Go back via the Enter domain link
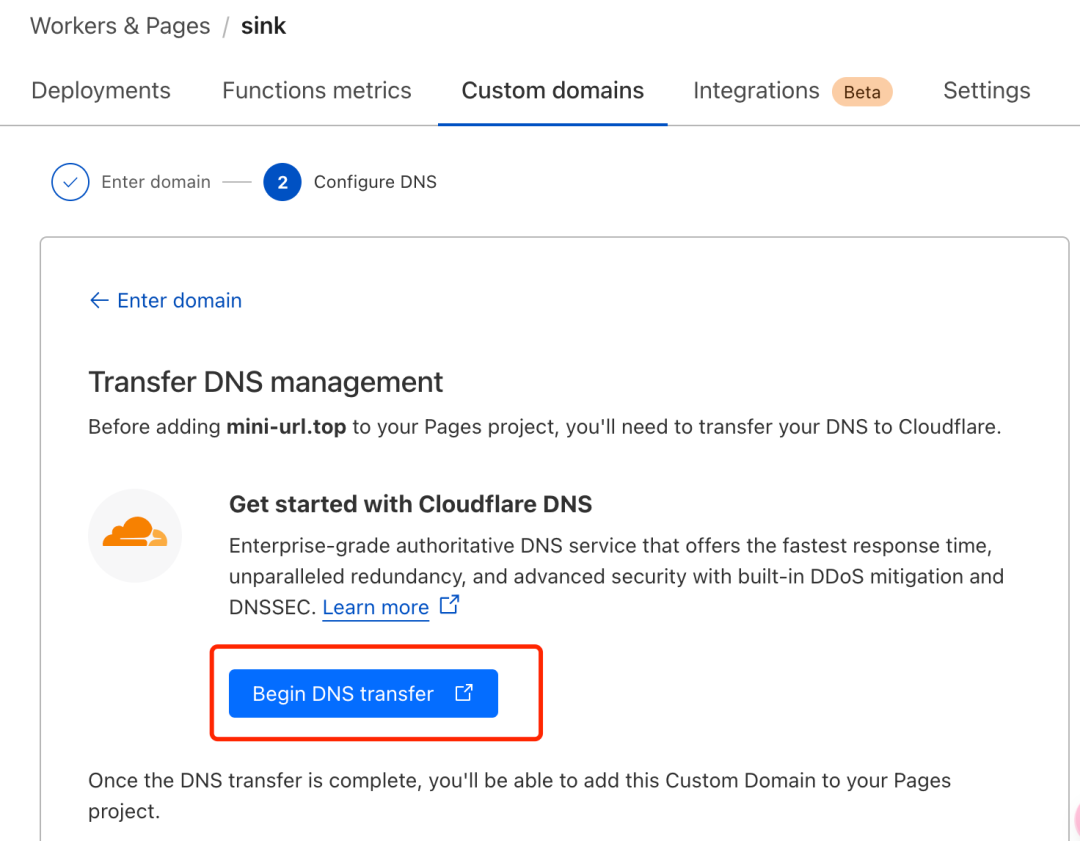The height and width of the screenshot is (841, 1080). [180, 300]
